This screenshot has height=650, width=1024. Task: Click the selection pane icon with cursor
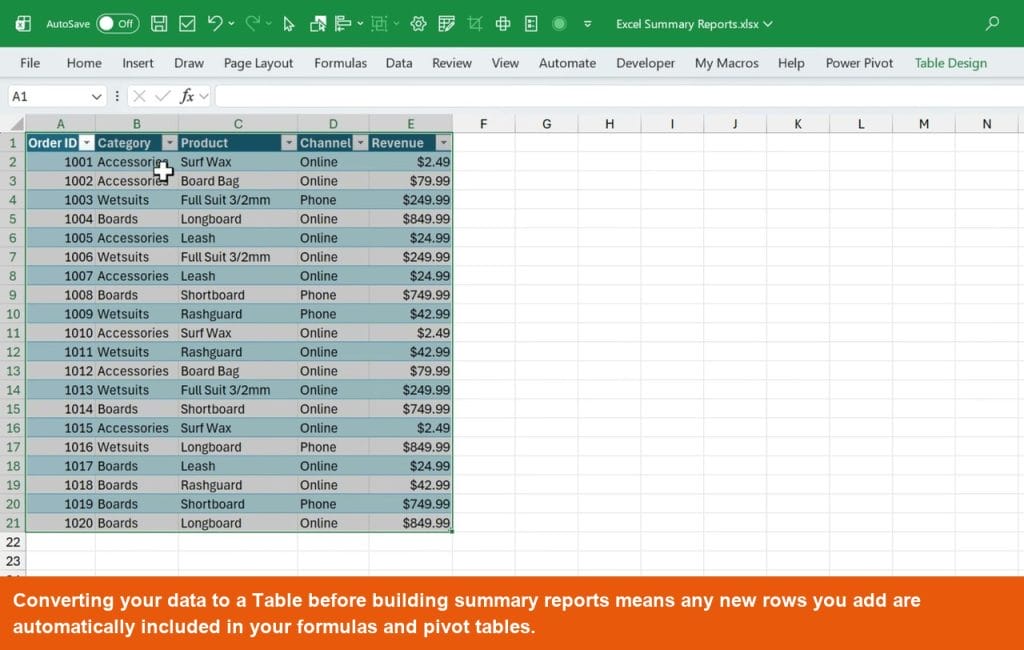318,24
